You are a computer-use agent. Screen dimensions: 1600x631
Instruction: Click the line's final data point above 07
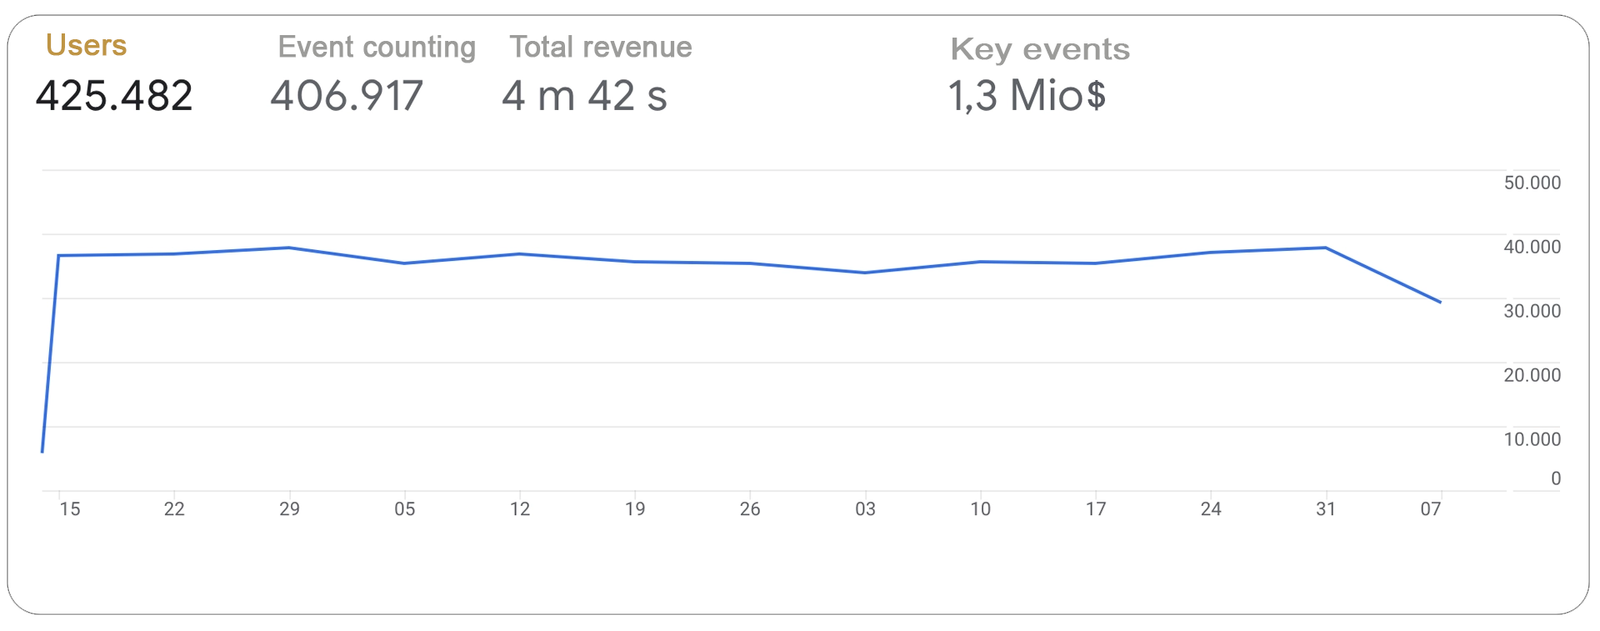[1440, 302]
